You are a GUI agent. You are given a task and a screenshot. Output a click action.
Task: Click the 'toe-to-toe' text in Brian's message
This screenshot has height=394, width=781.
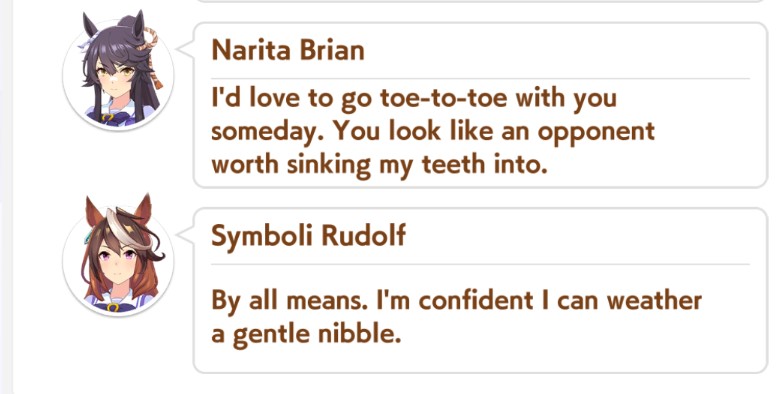click(x=444, y=98)
